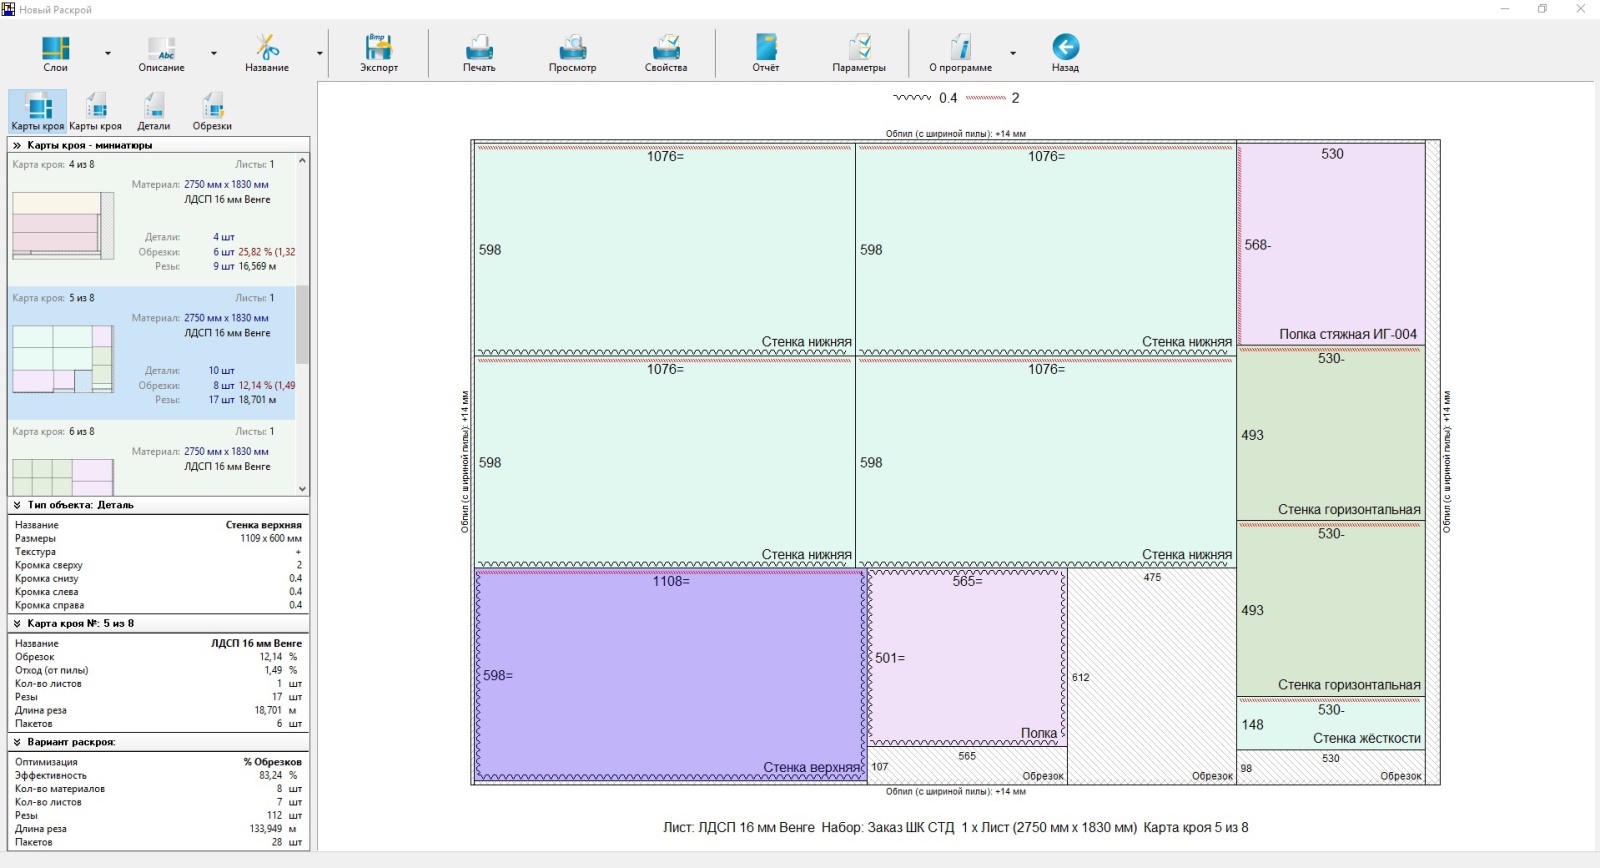Screen dimensions: 1600x868
Task: Open О программе info
Action: 961,53
